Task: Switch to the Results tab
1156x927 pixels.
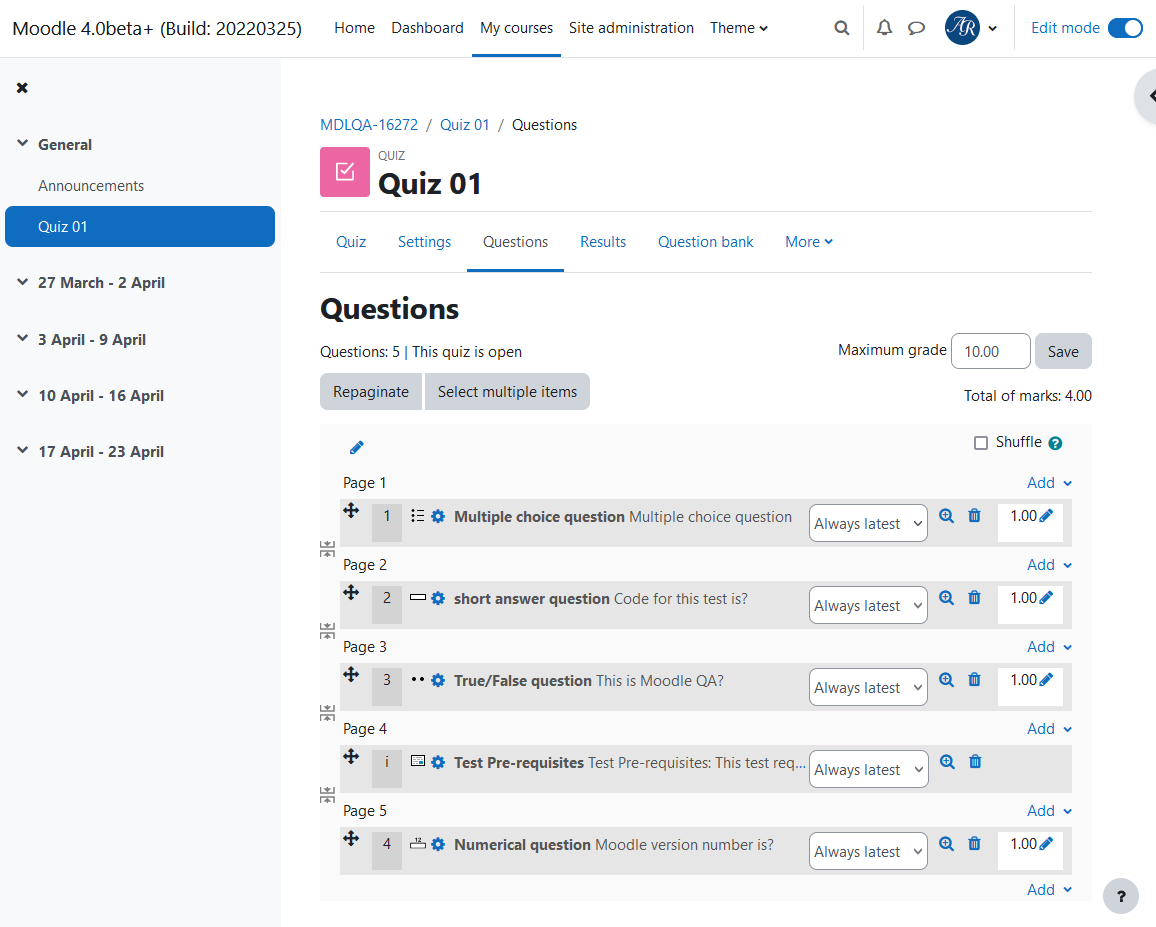Action: 602,242
